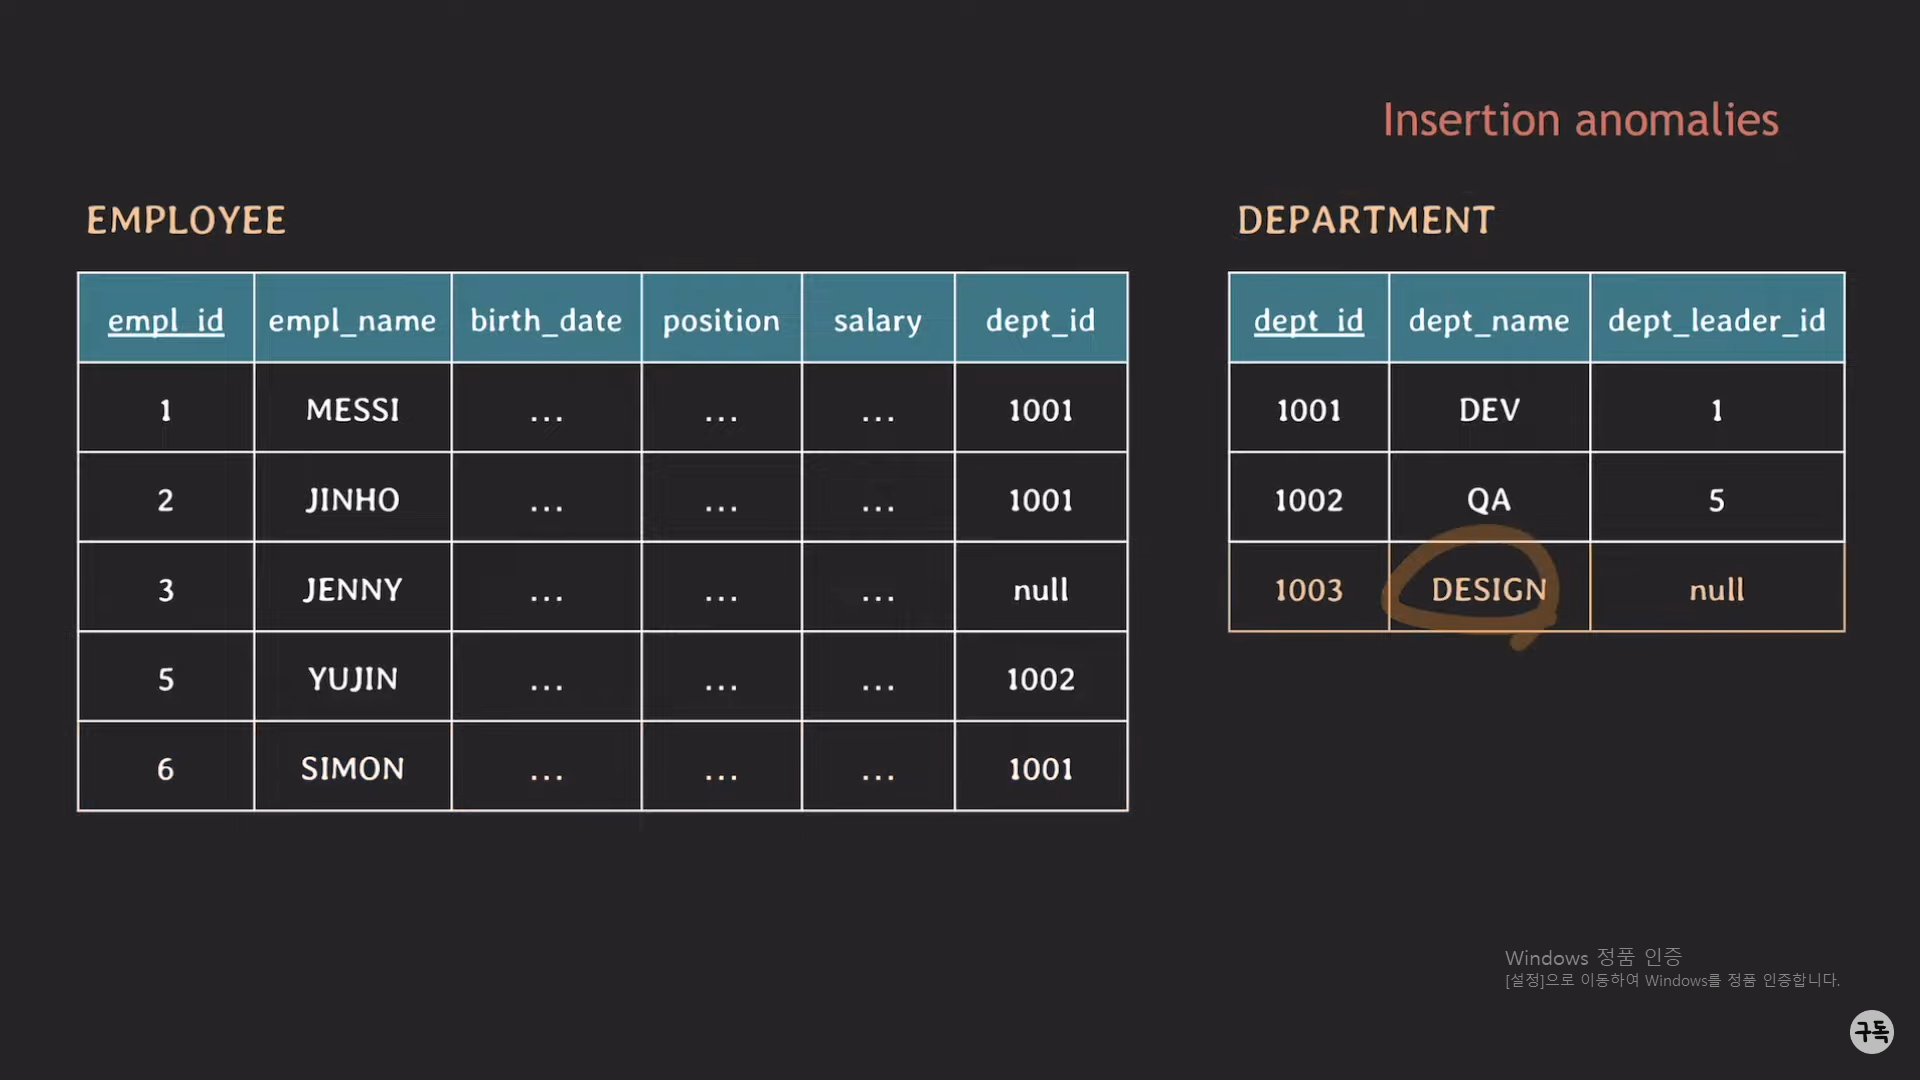Click the 1002 dept_id cell for YUJIN
The height and width of the screenshot is (1080, 1920).
tap(1040, 679)
